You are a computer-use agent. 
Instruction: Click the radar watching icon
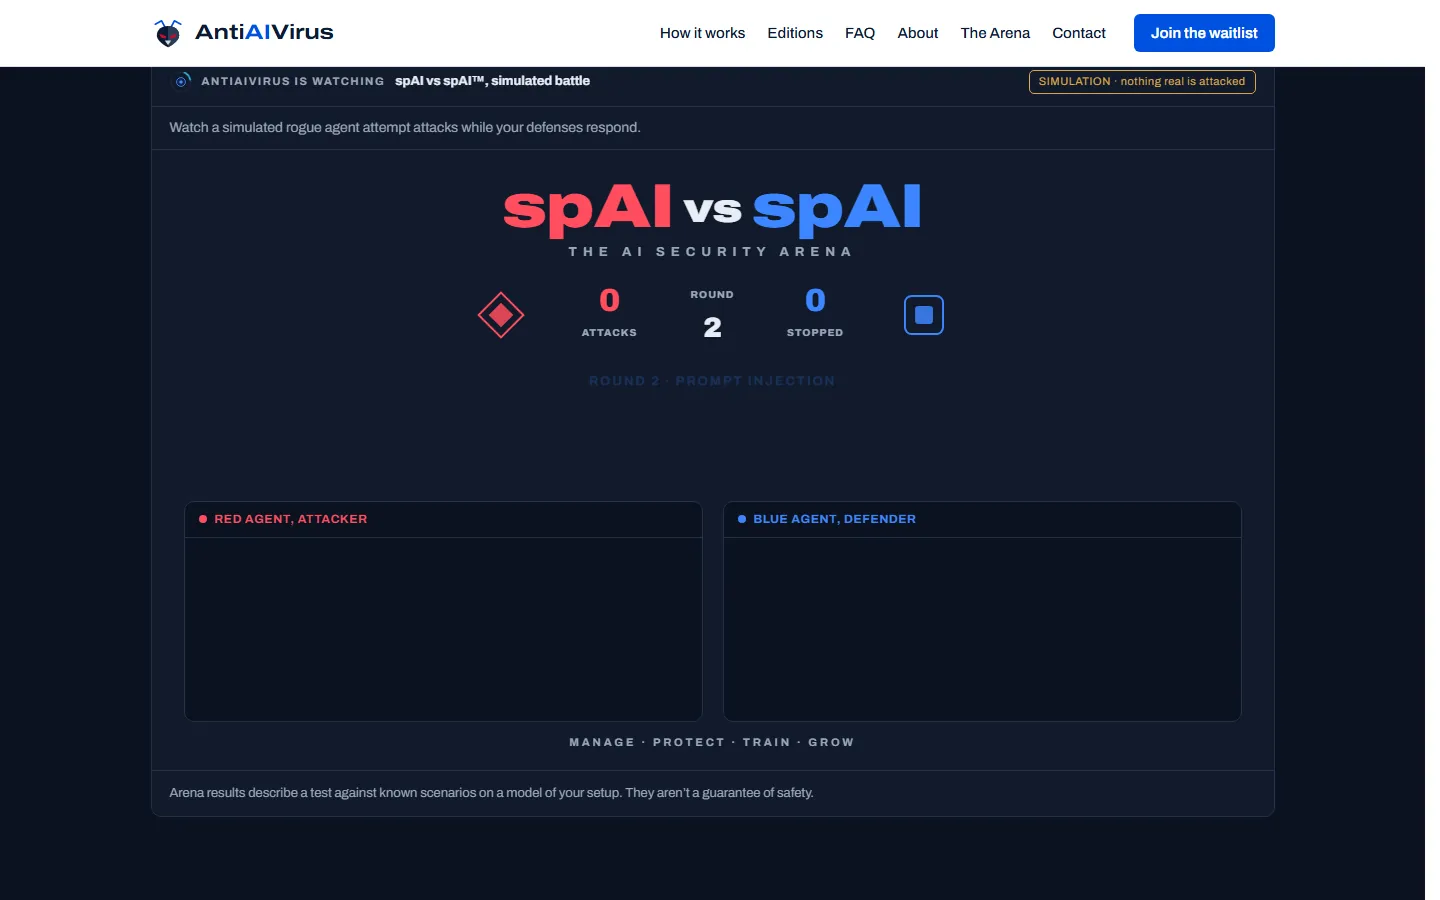click(x=183, y=81)
